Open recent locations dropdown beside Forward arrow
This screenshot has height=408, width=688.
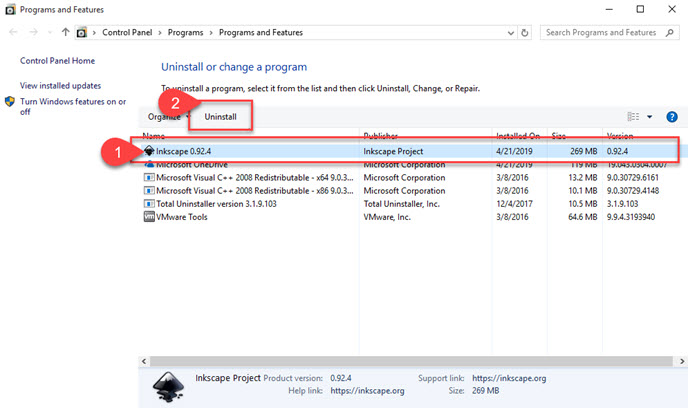50,32
